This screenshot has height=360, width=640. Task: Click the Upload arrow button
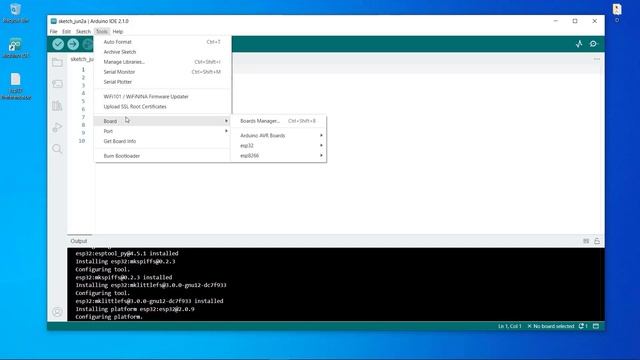[x=73, y=44]
